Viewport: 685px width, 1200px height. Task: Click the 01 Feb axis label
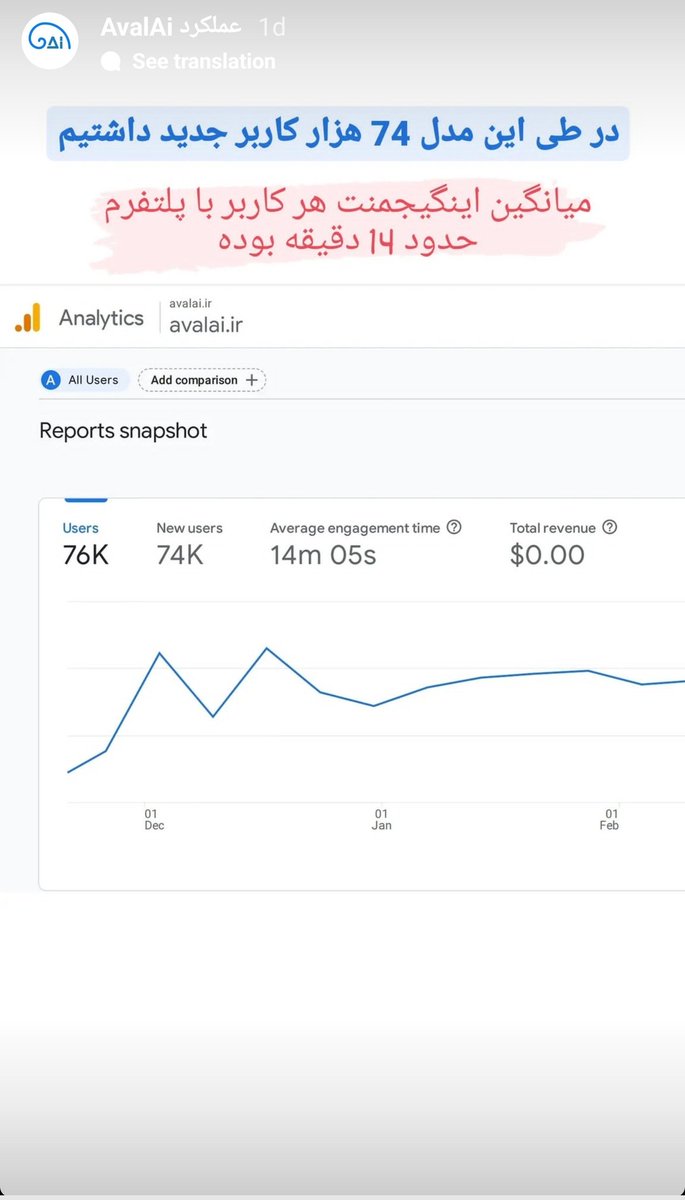point(609,820)
